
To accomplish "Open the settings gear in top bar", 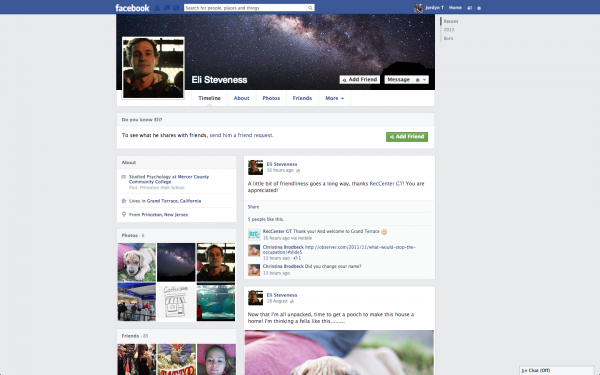I will pyautogui.click(x=479, y=8).
